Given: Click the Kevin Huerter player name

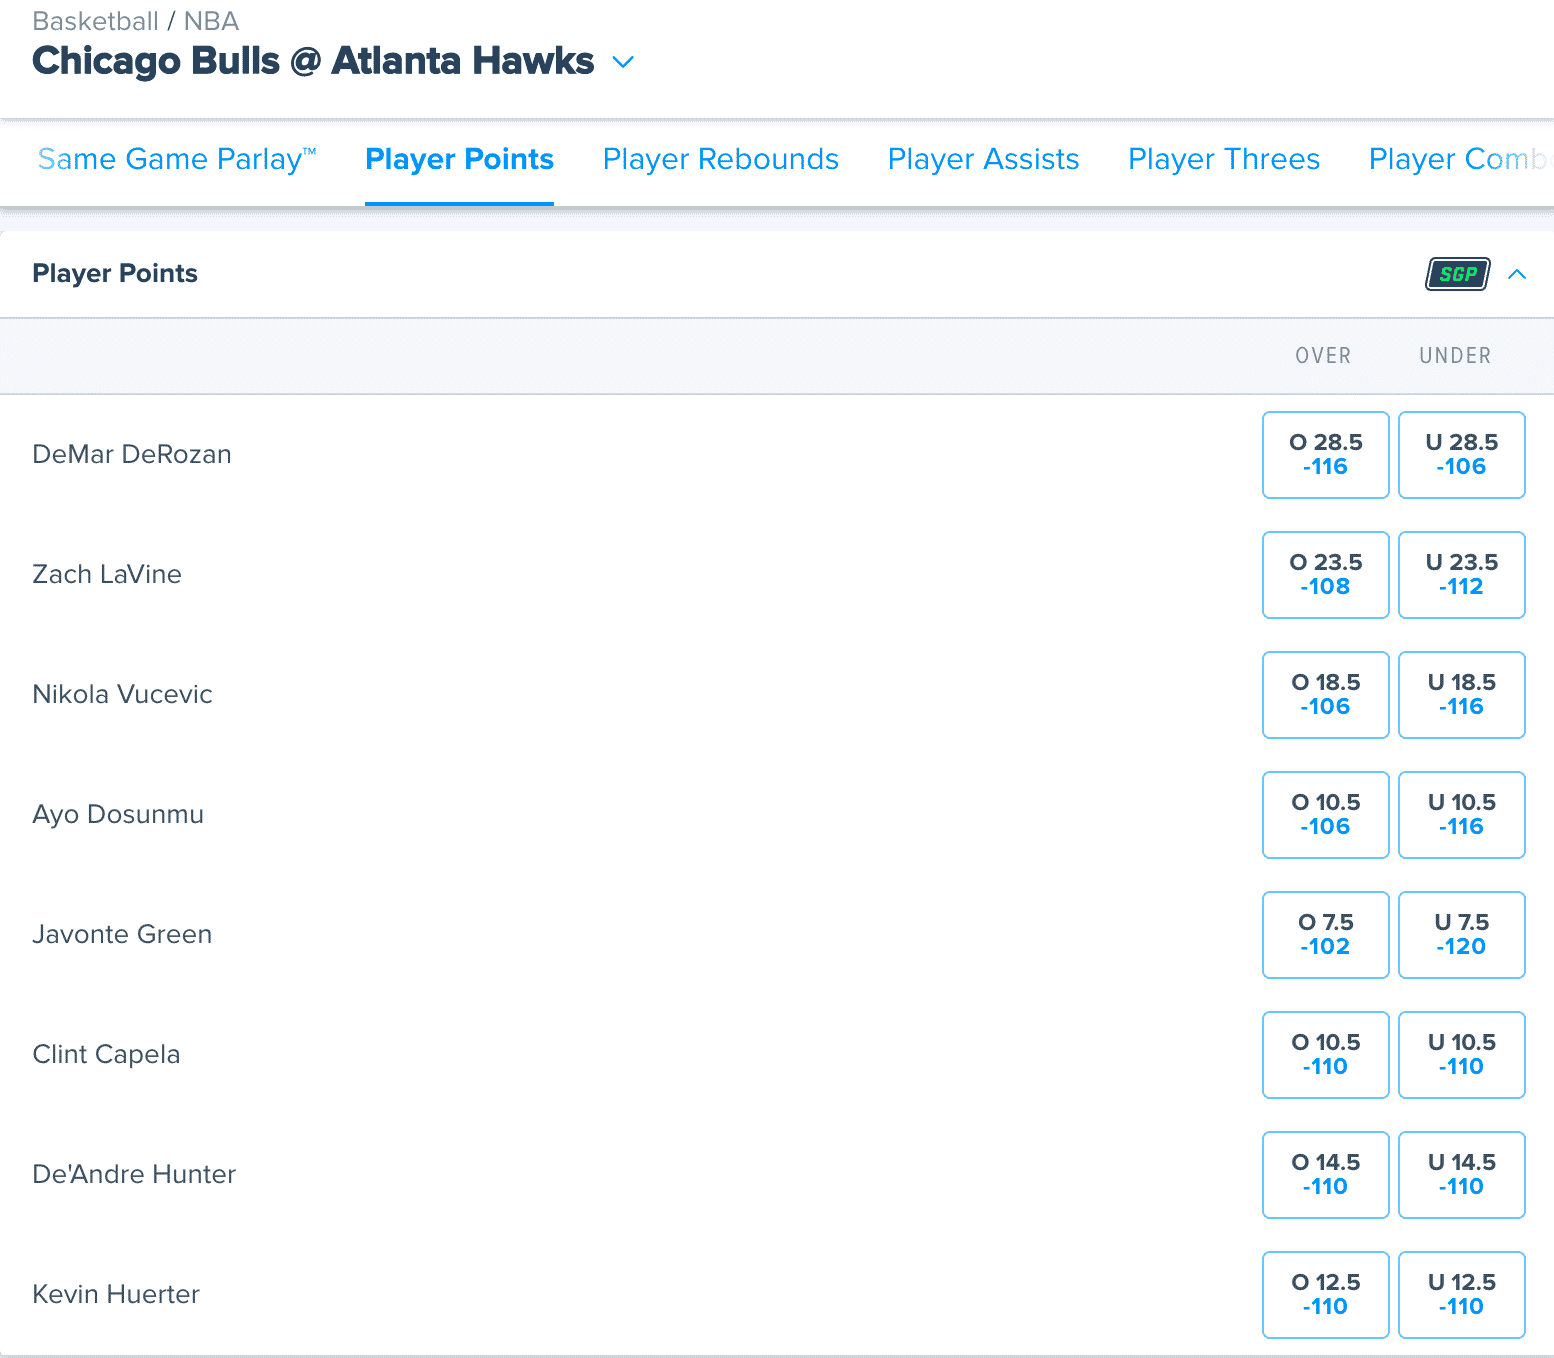Looking at the screenshot, I should click(x=116, y=1294).
